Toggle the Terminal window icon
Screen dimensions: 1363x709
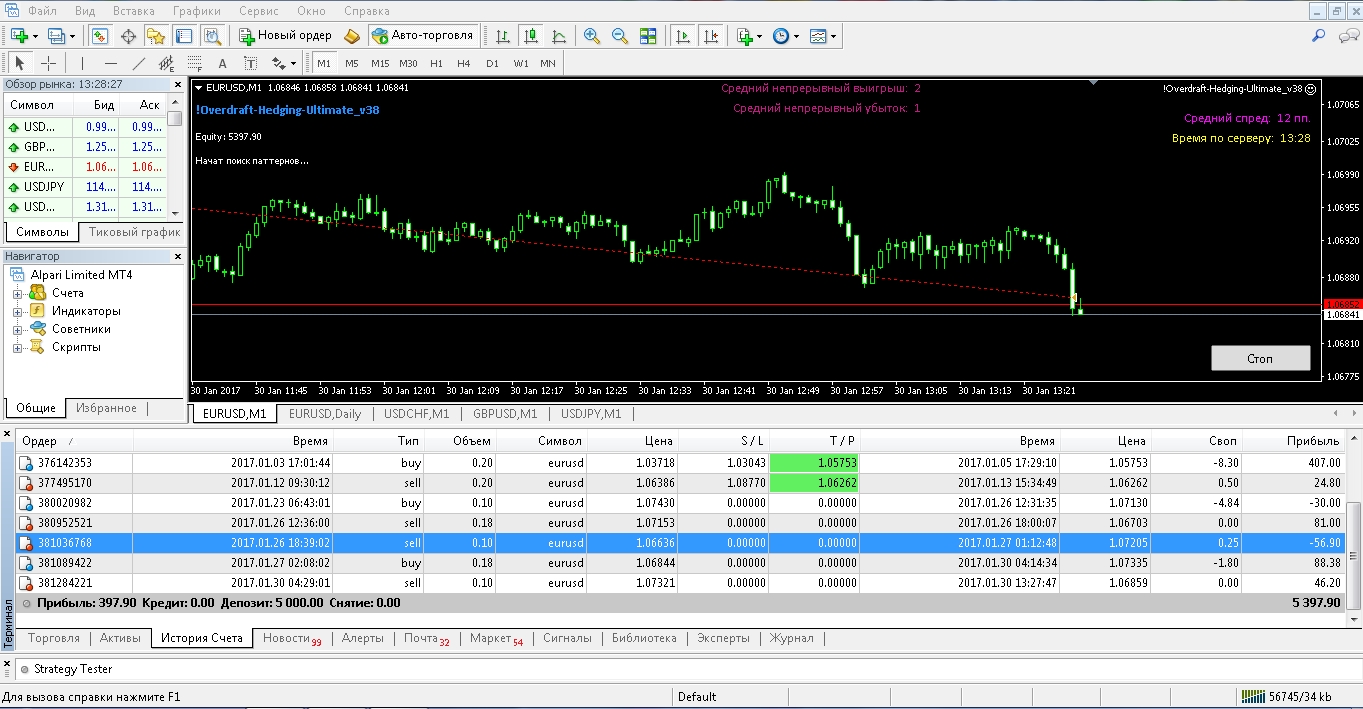coord(183,36)
